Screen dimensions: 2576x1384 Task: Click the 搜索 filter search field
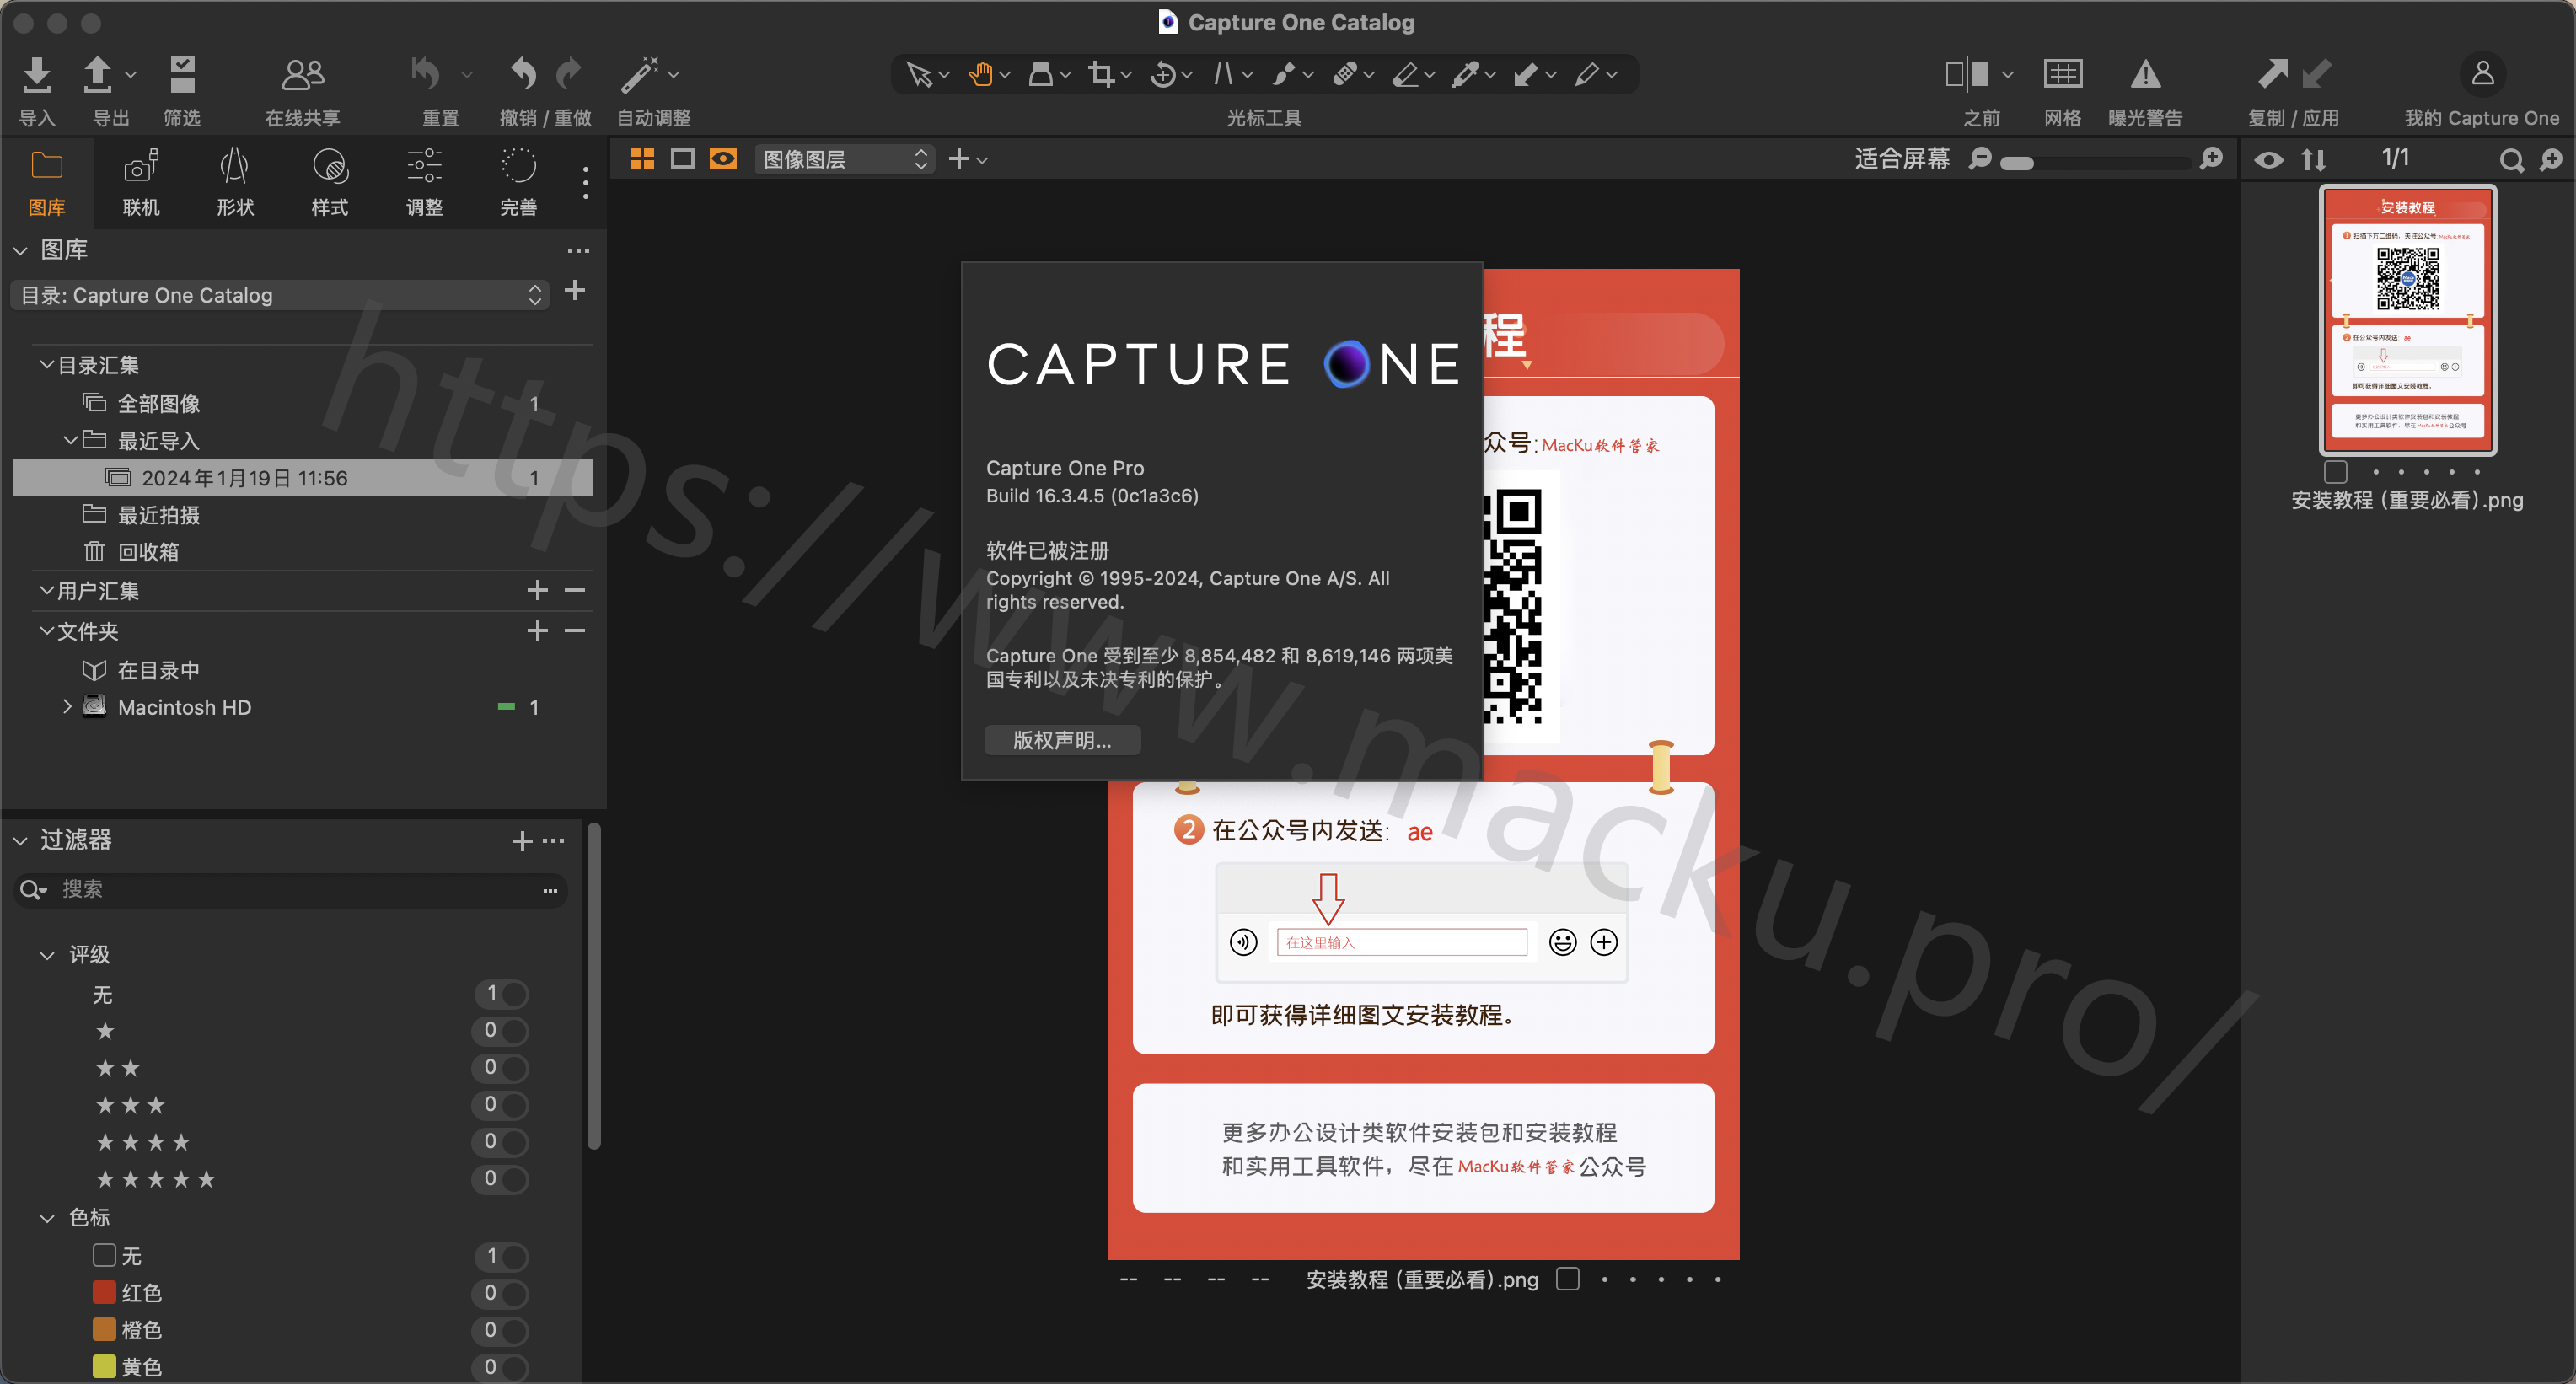pyautogui.click(x=290, y=890)
